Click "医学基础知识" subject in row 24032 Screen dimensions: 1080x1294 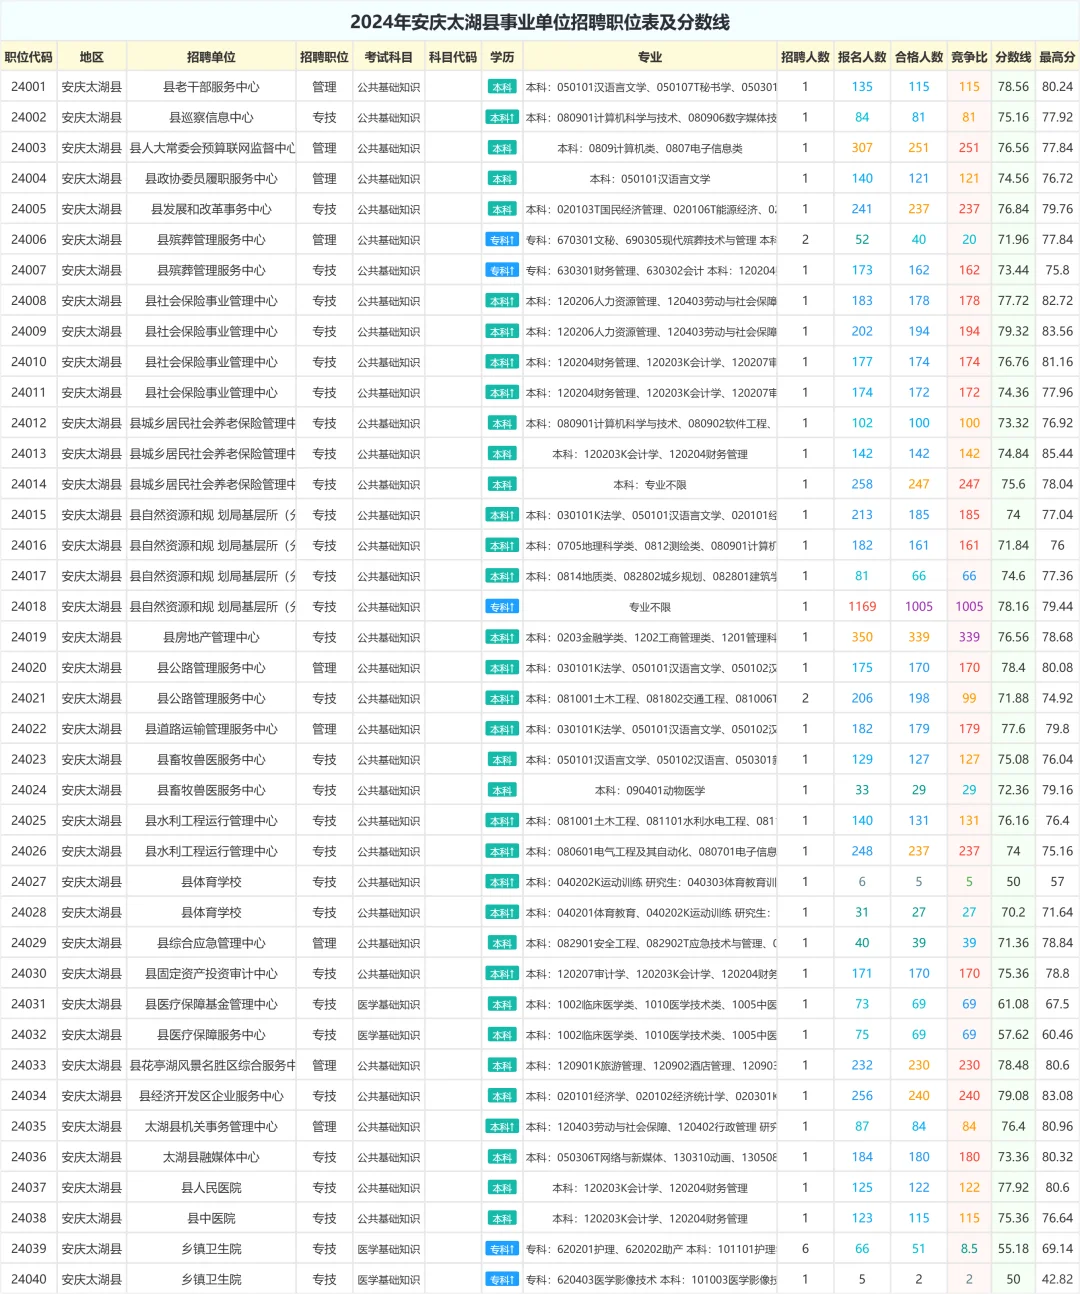click(x=388, y=1035)
